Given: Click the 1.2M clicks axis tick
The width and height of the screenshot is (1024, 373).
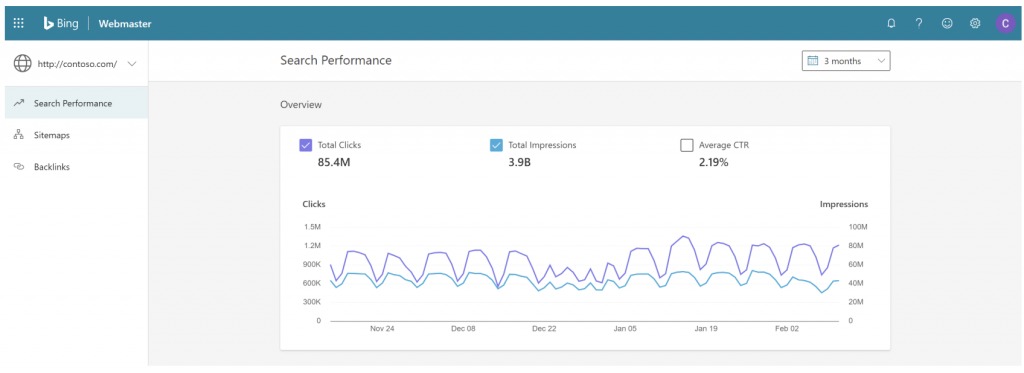Looking at the screenshot, I should pyautogui.click(x=312, y=246).
